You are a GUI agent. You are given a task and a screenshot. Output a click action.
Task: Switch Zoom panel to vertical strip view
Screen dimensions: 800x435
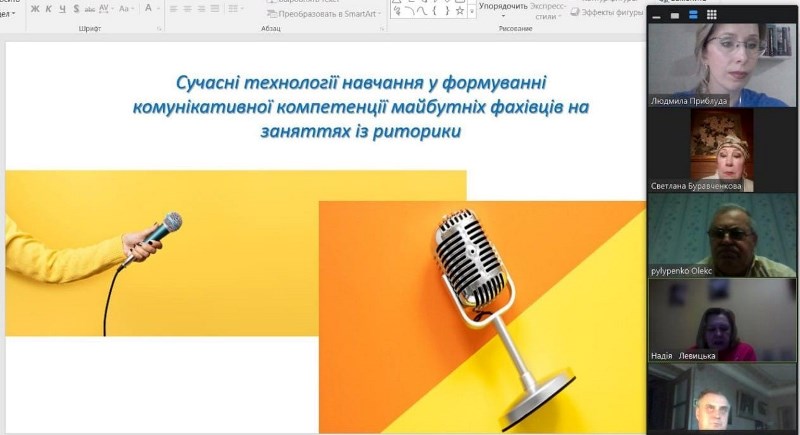694,15
